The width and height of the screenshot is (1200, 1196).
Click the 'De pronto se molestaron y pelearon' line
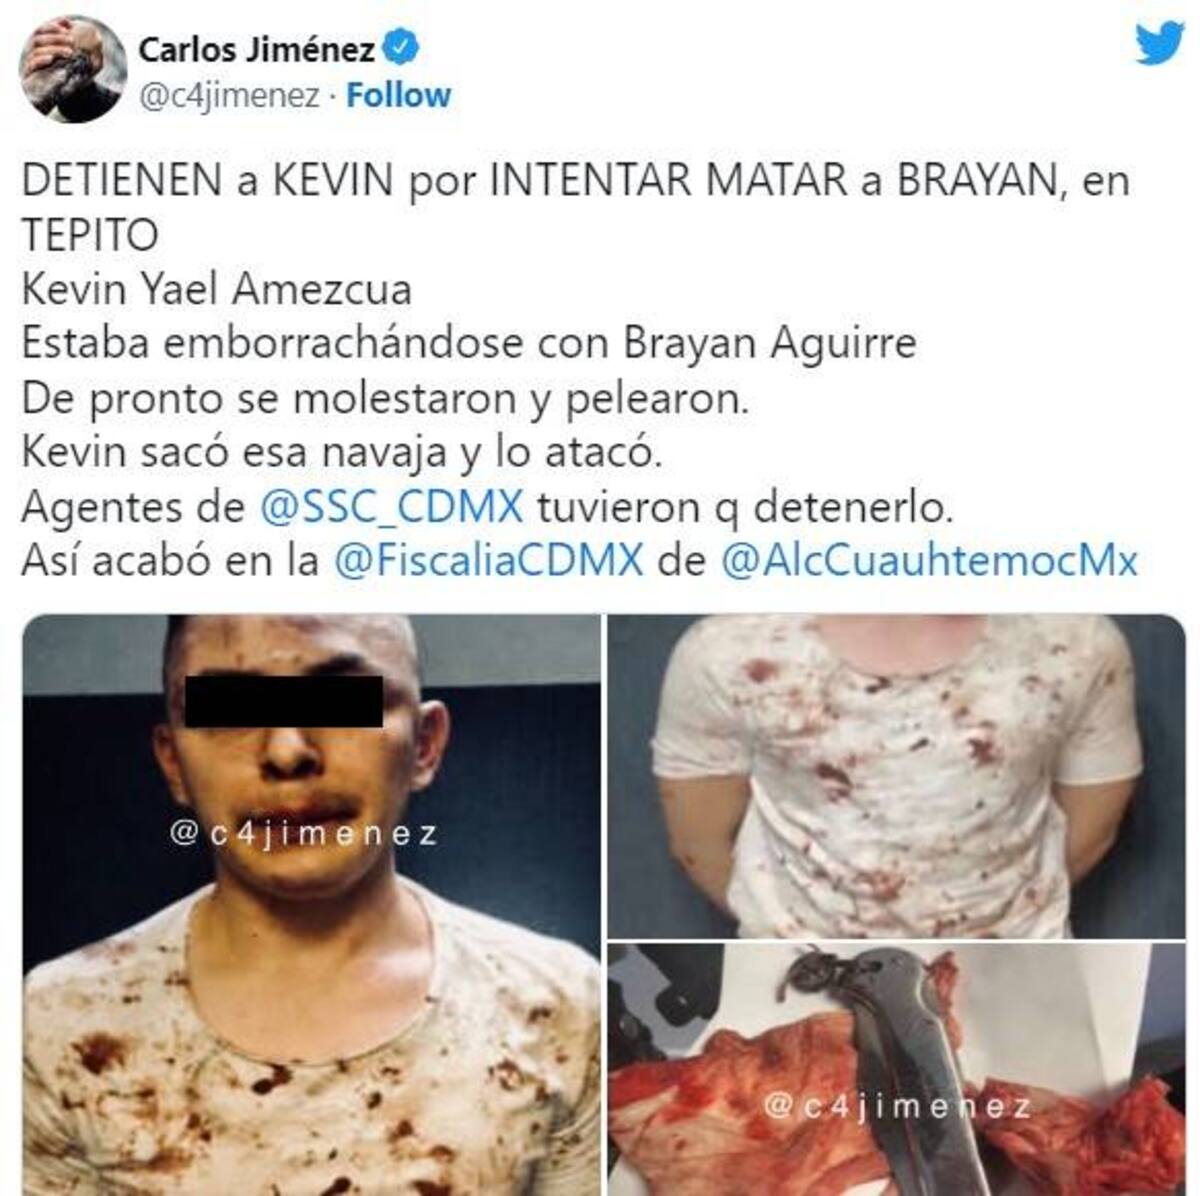click(384, 399)
